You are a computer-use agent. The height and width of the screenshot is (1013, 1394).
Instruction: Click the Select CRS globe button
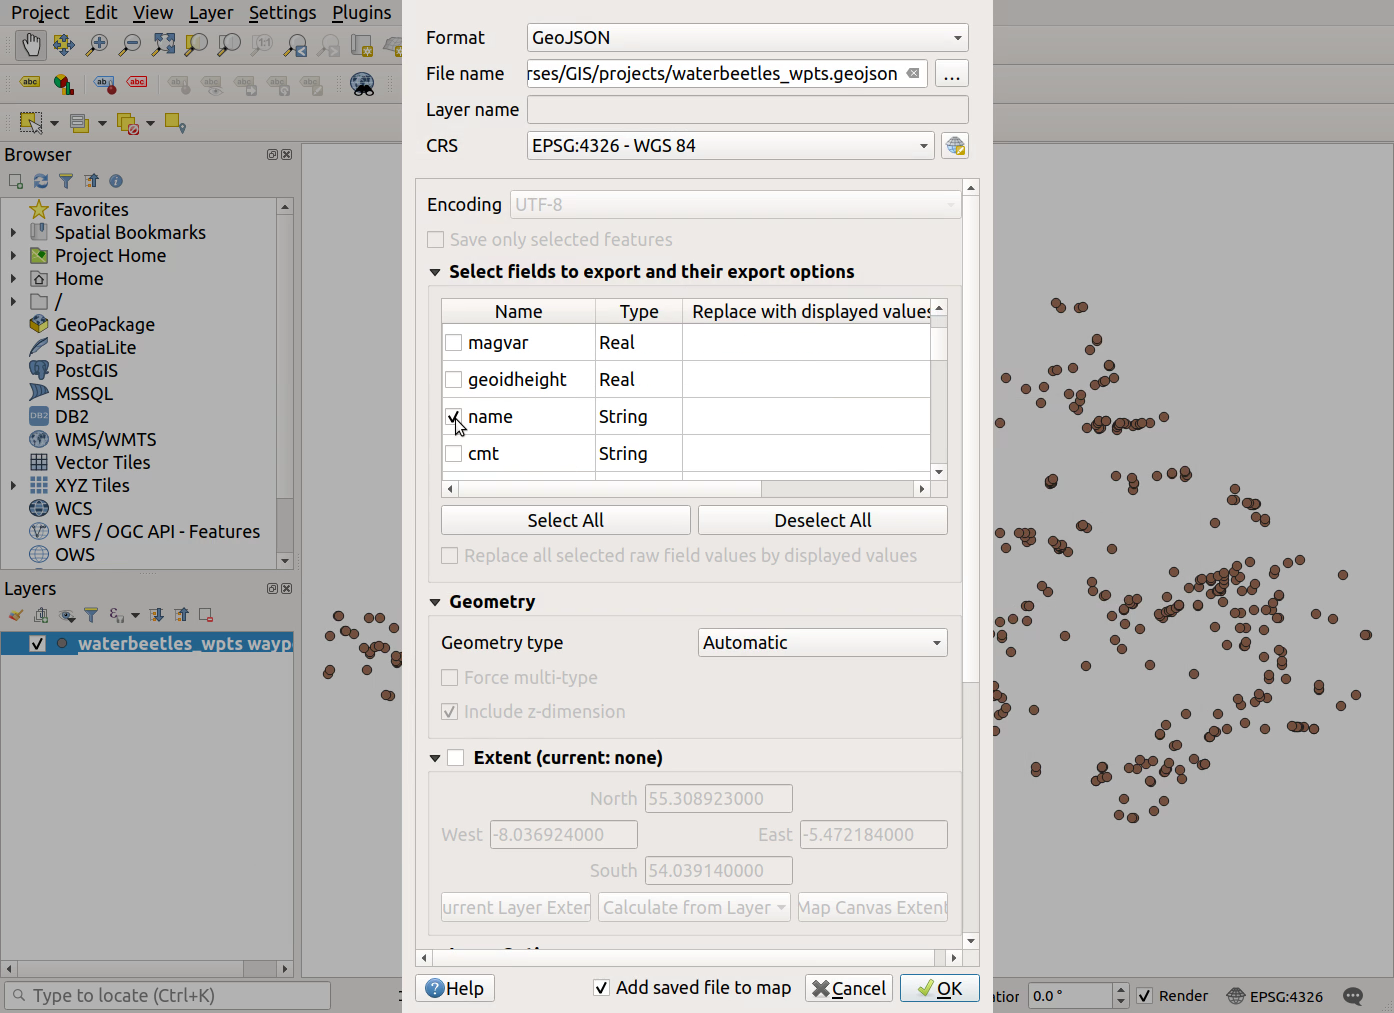pos(955,146)
